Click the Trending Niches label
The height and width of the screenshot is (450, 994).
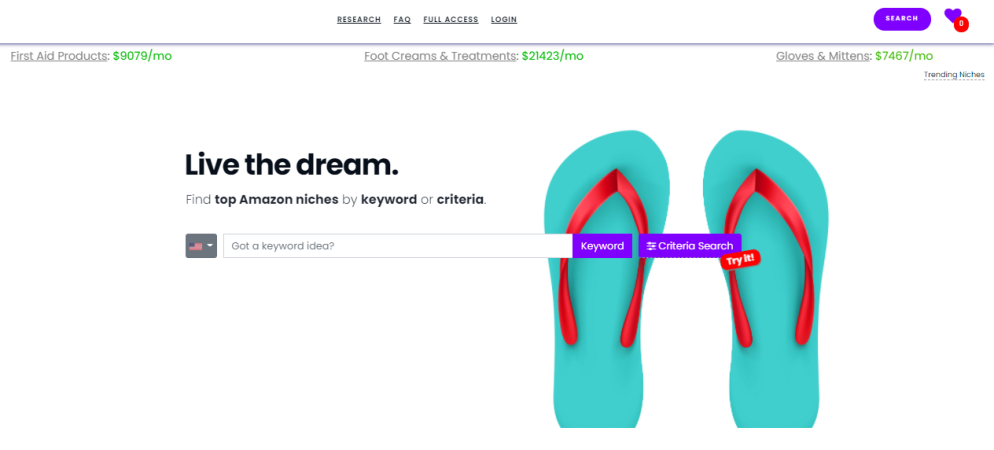pos(954,75)
